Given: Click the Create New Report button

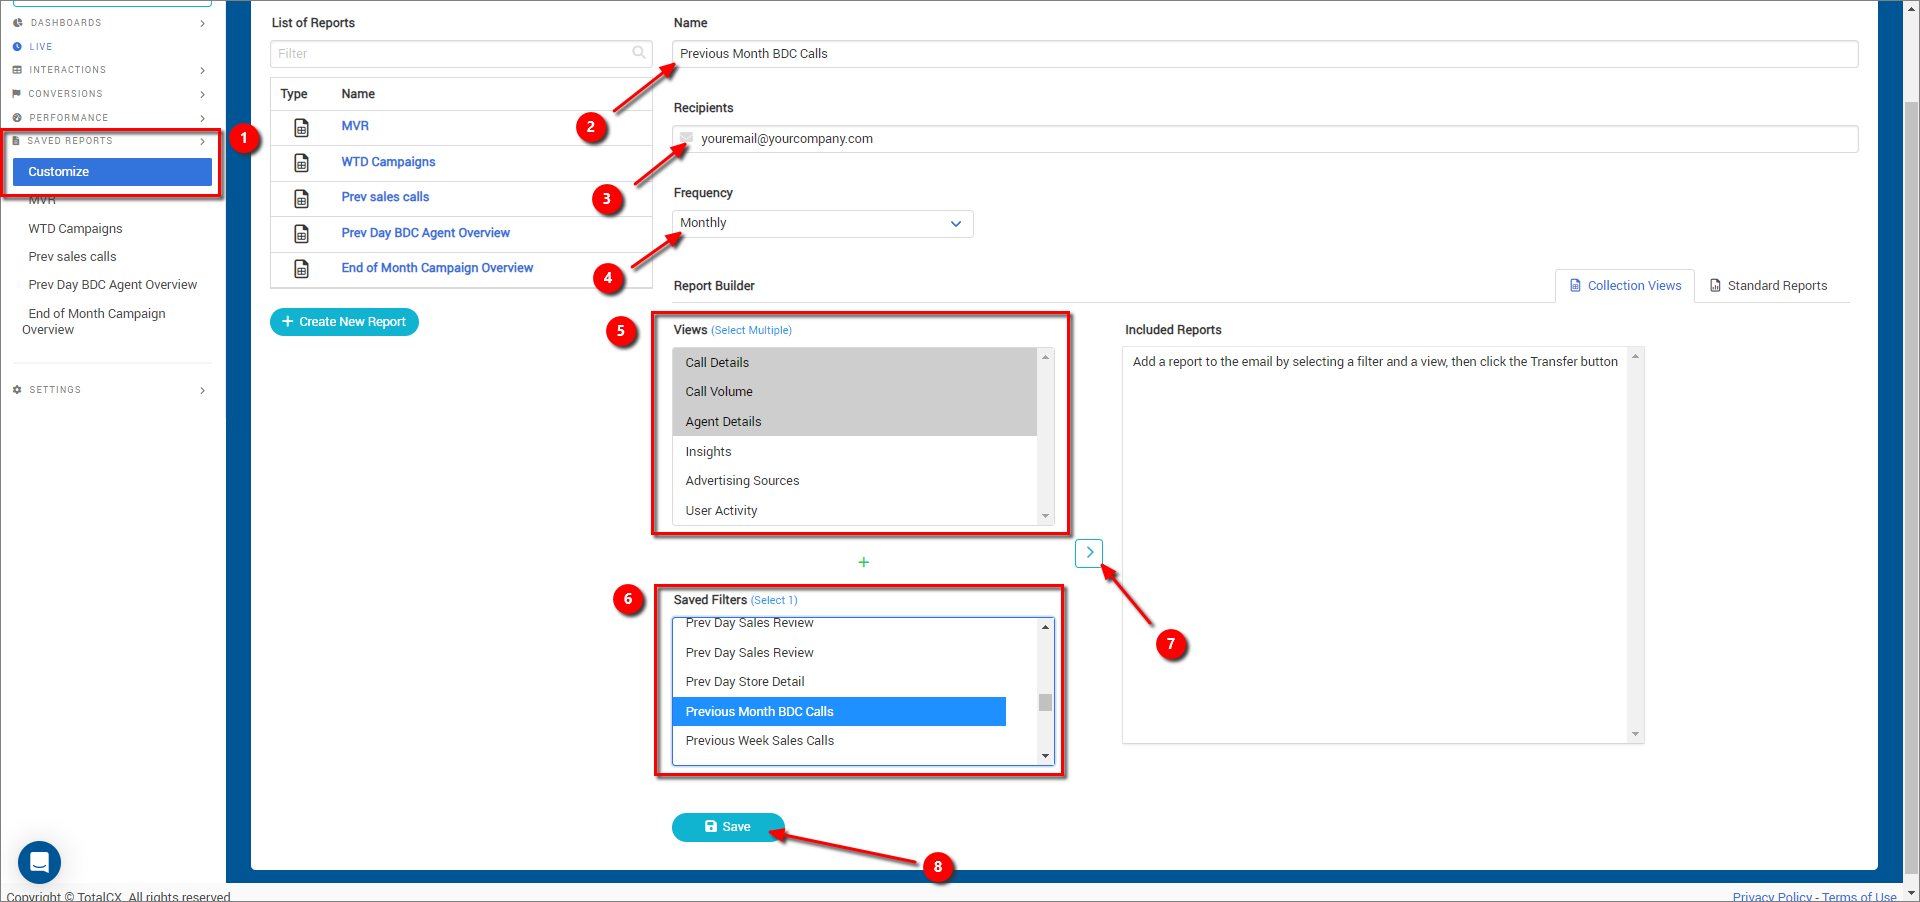Looking at the screenshot, I should pyautogui.click(x=344, y=322).
